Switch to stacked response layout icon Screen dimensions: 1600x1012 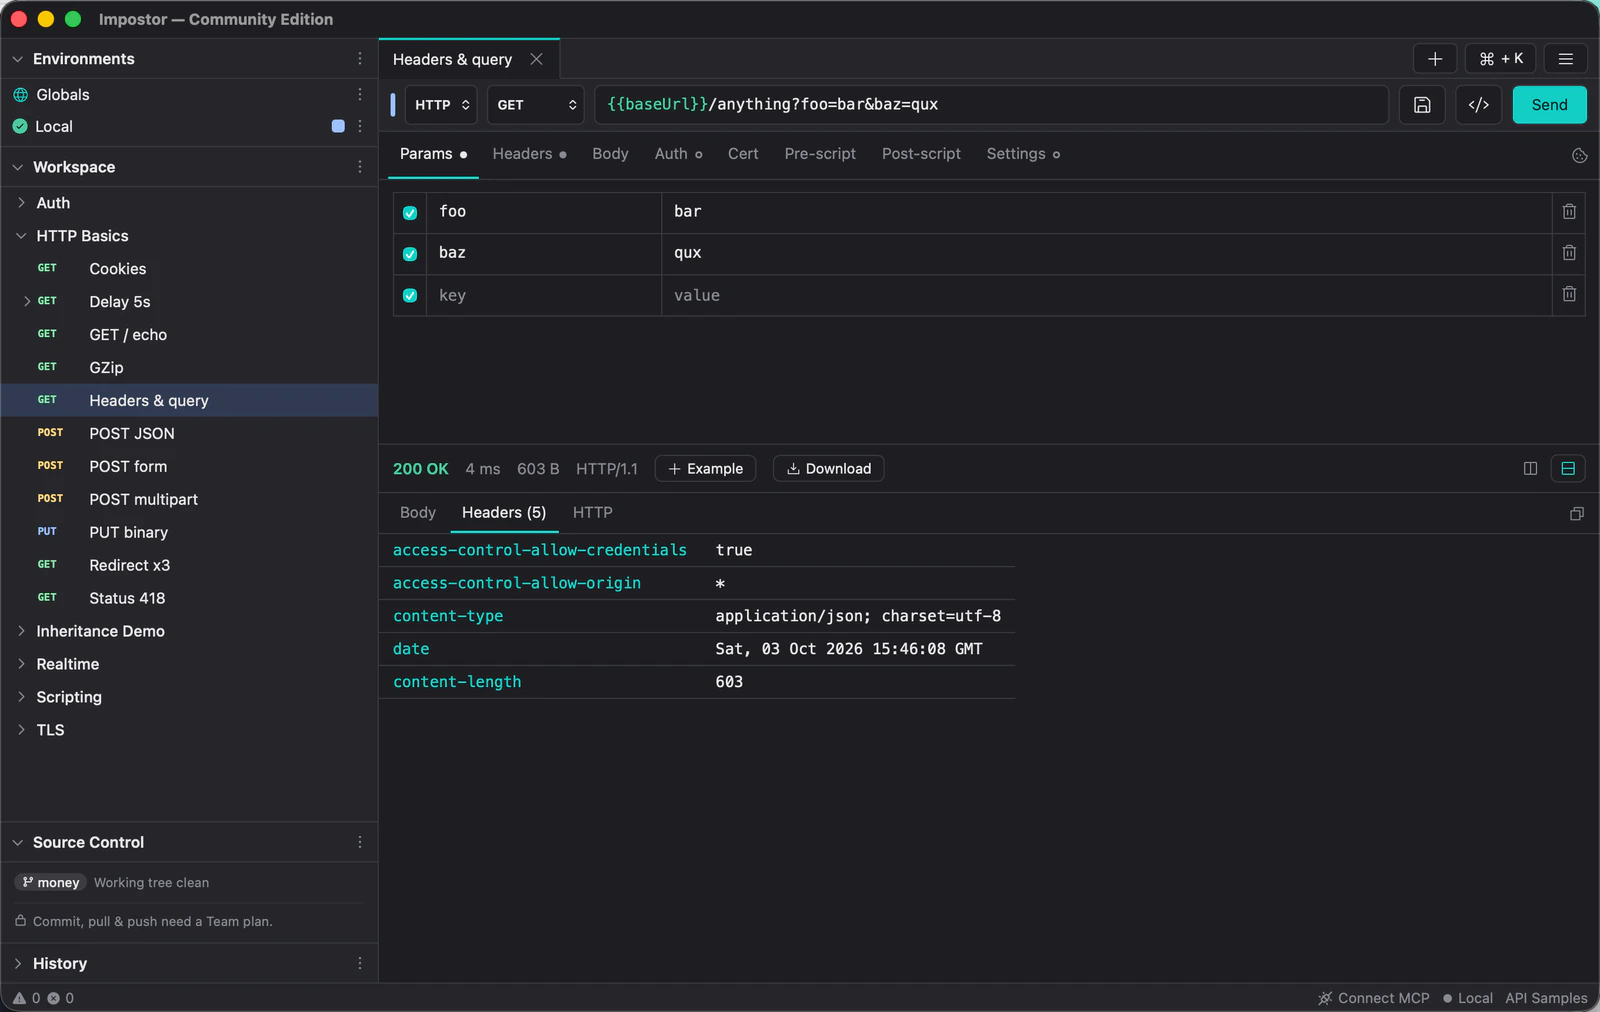1568,469
